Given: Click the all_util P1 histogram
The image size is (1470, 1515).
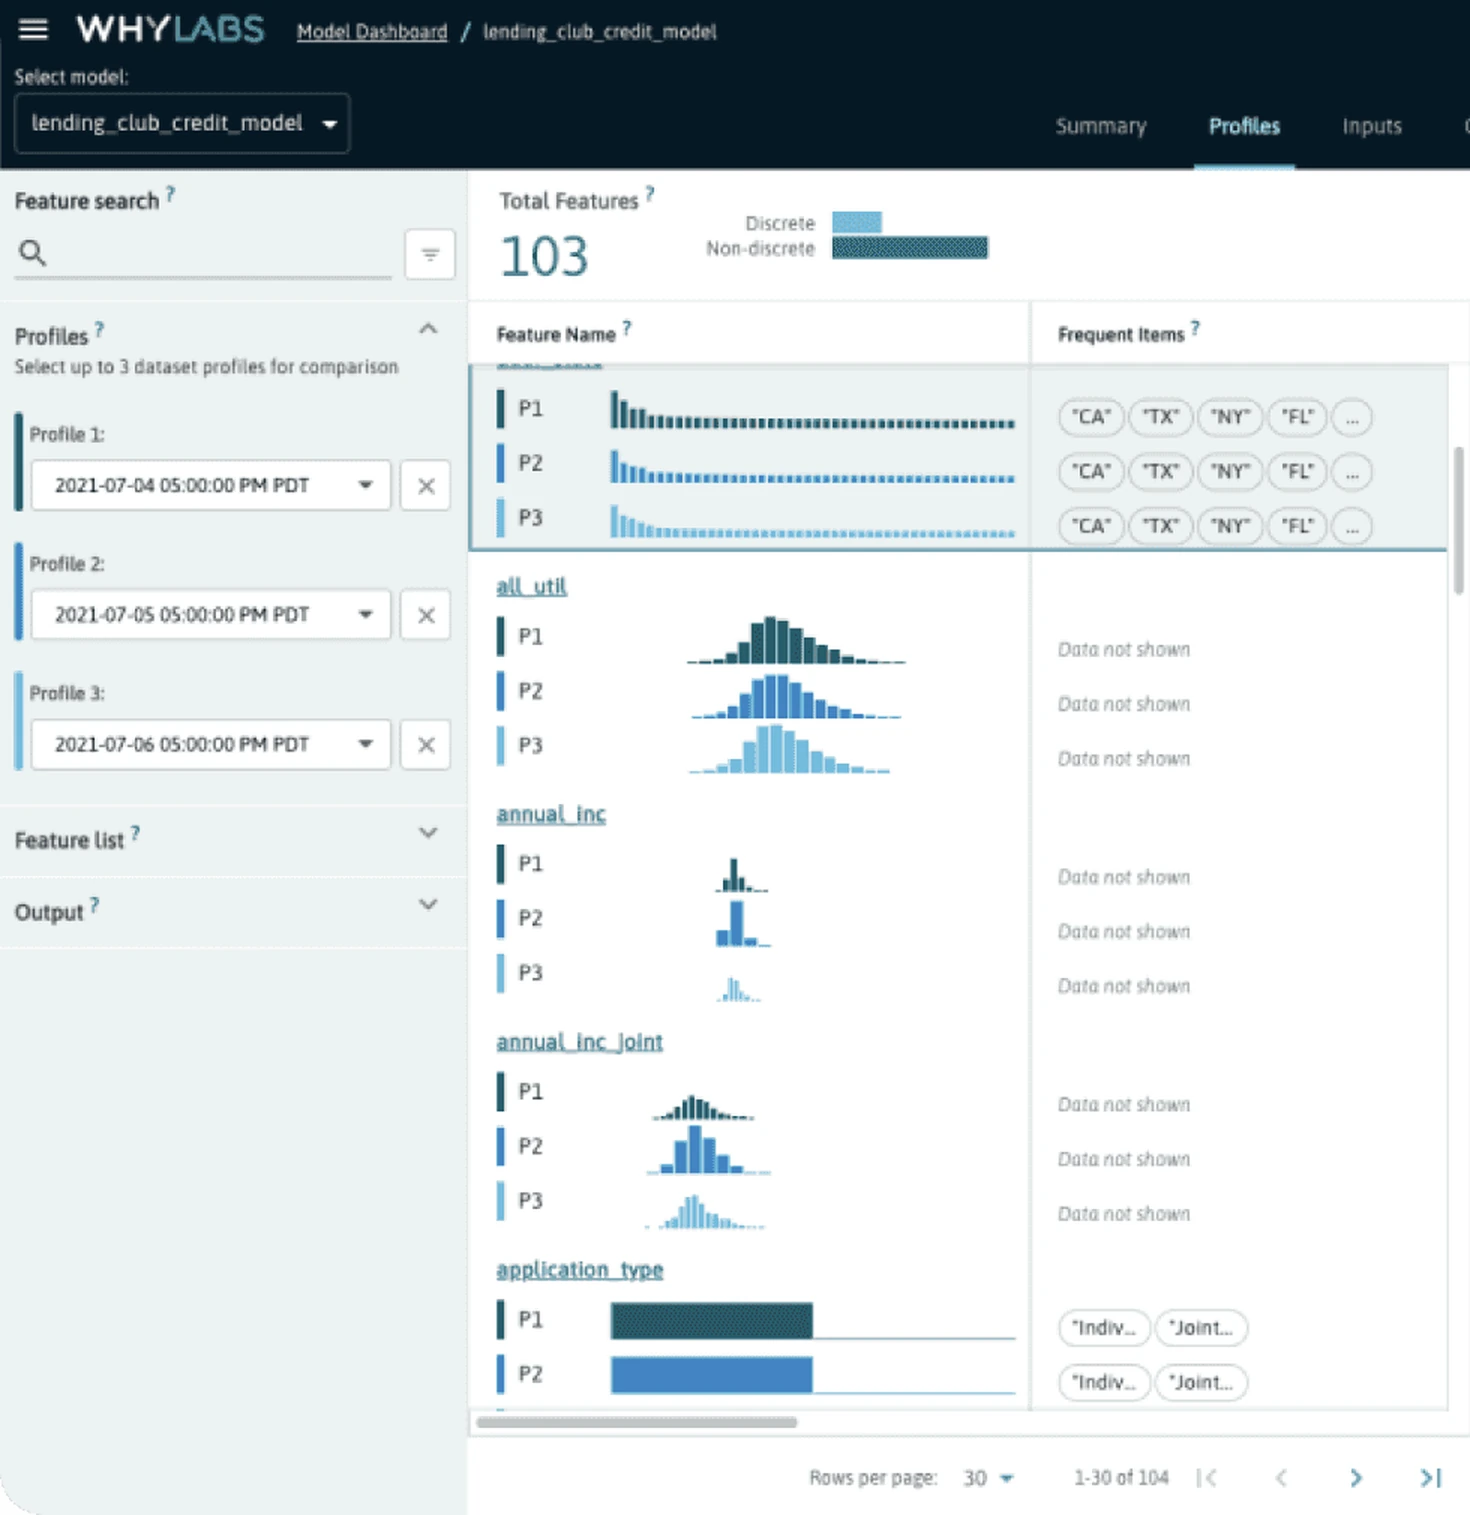Looking at the screenshot, I should [x=796, y=640].
